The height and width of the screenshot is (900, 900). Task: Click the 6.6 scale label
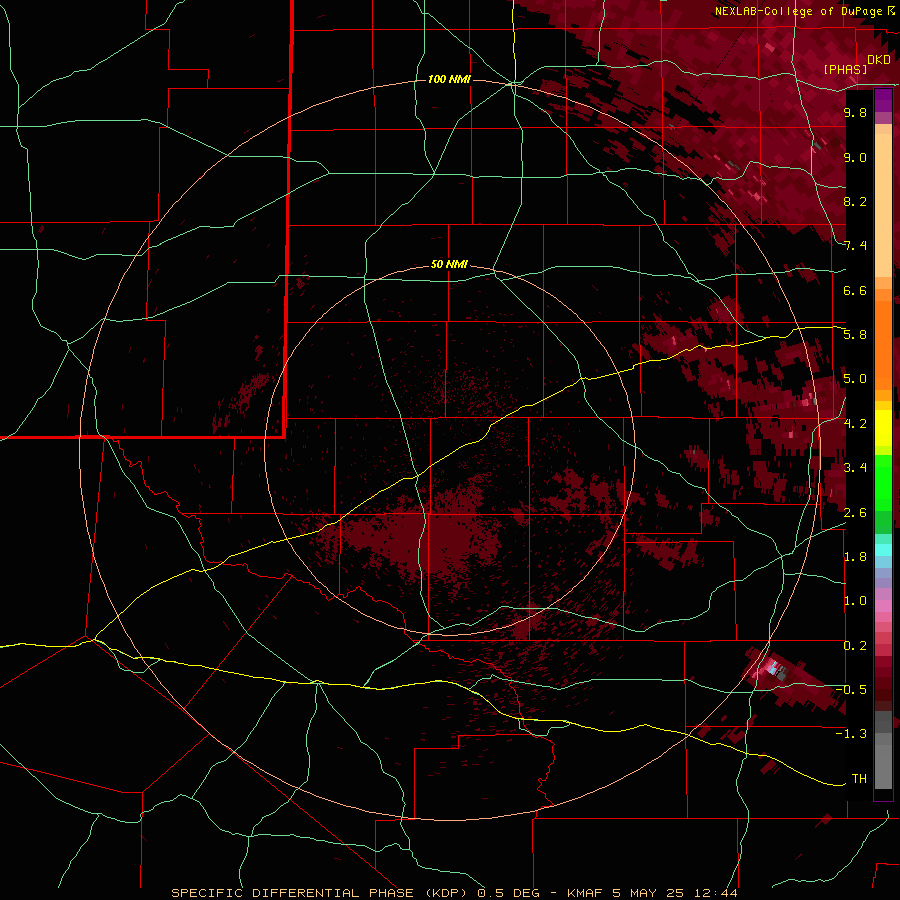pyautogui.click(x=855, y=290)
